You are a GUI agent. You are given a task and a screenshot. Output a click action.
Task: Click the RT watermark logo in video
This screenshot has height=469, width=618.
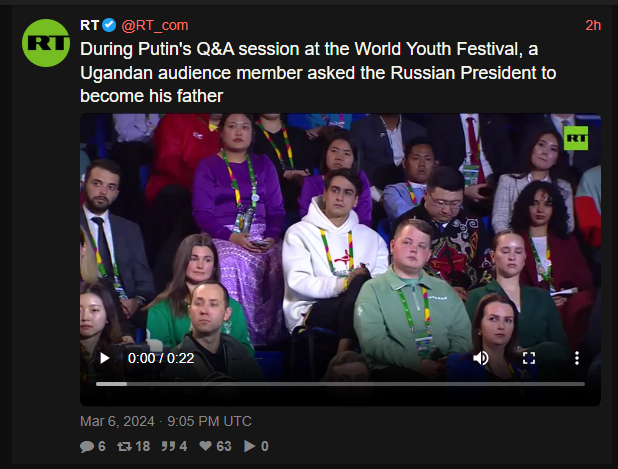tap(576, 138)
